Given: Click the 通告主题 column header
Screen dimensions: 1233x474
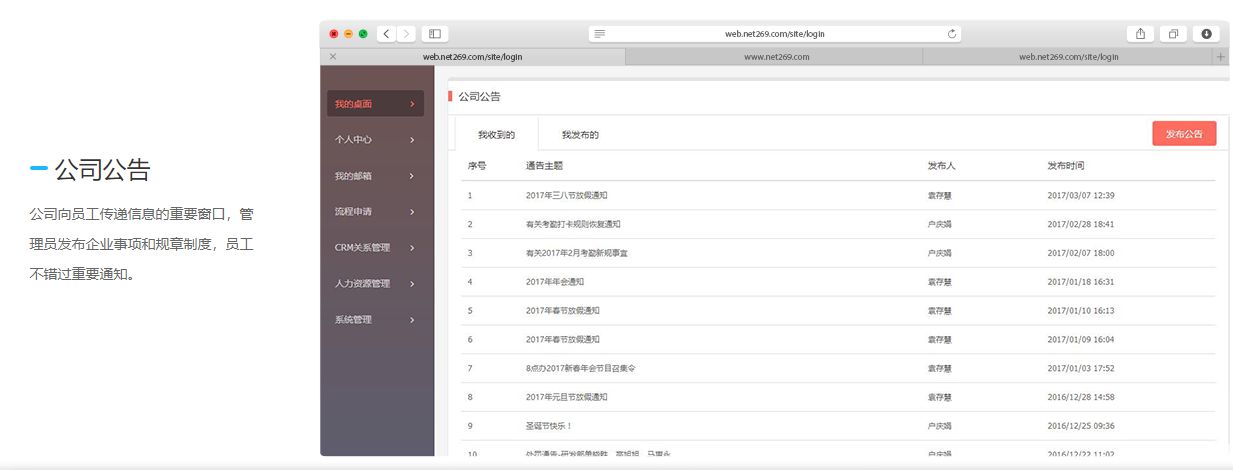Looking at the screenshot, I should tap(544, 166).
